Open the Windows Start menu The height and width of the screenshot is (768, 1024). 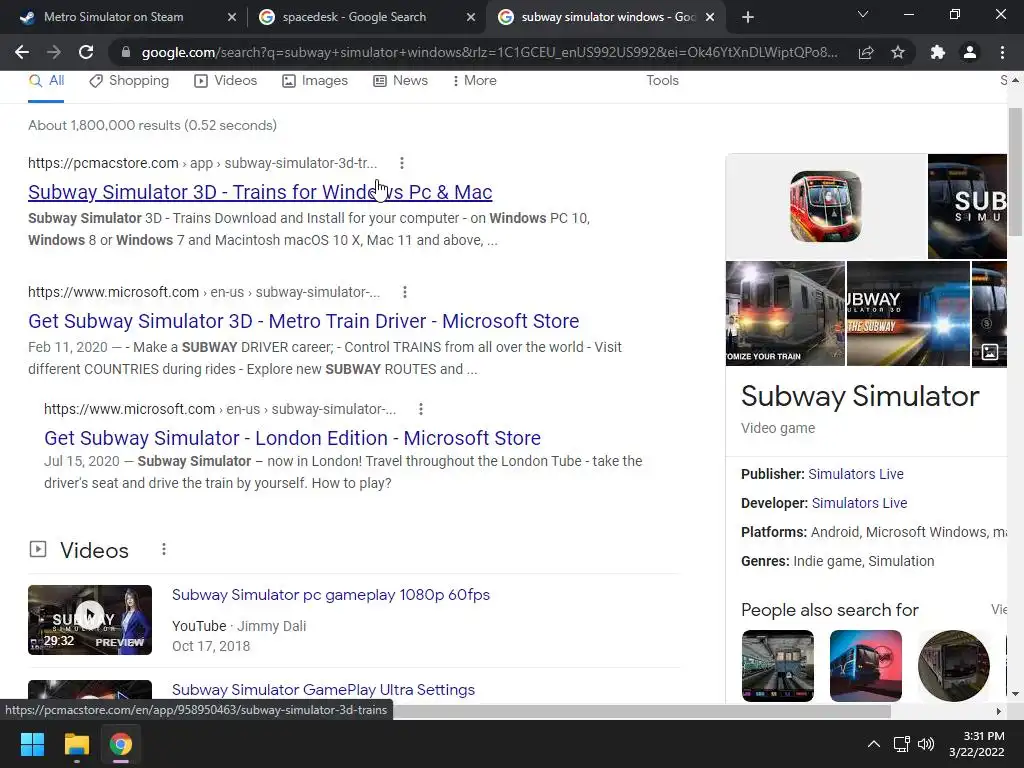point(32,744)
